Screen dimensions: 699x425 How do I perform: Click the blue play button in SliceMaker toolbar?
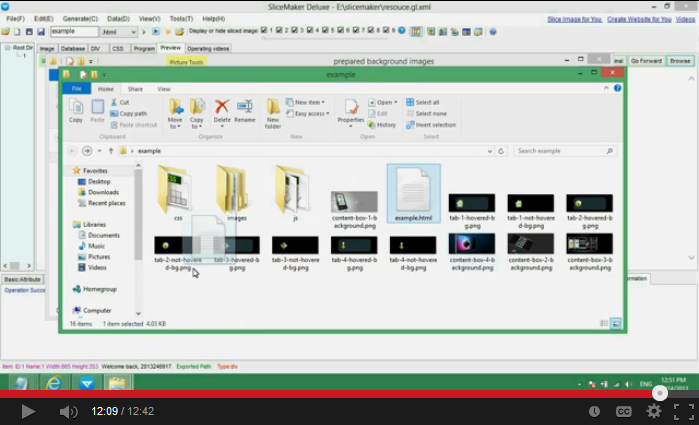(156, 31)
